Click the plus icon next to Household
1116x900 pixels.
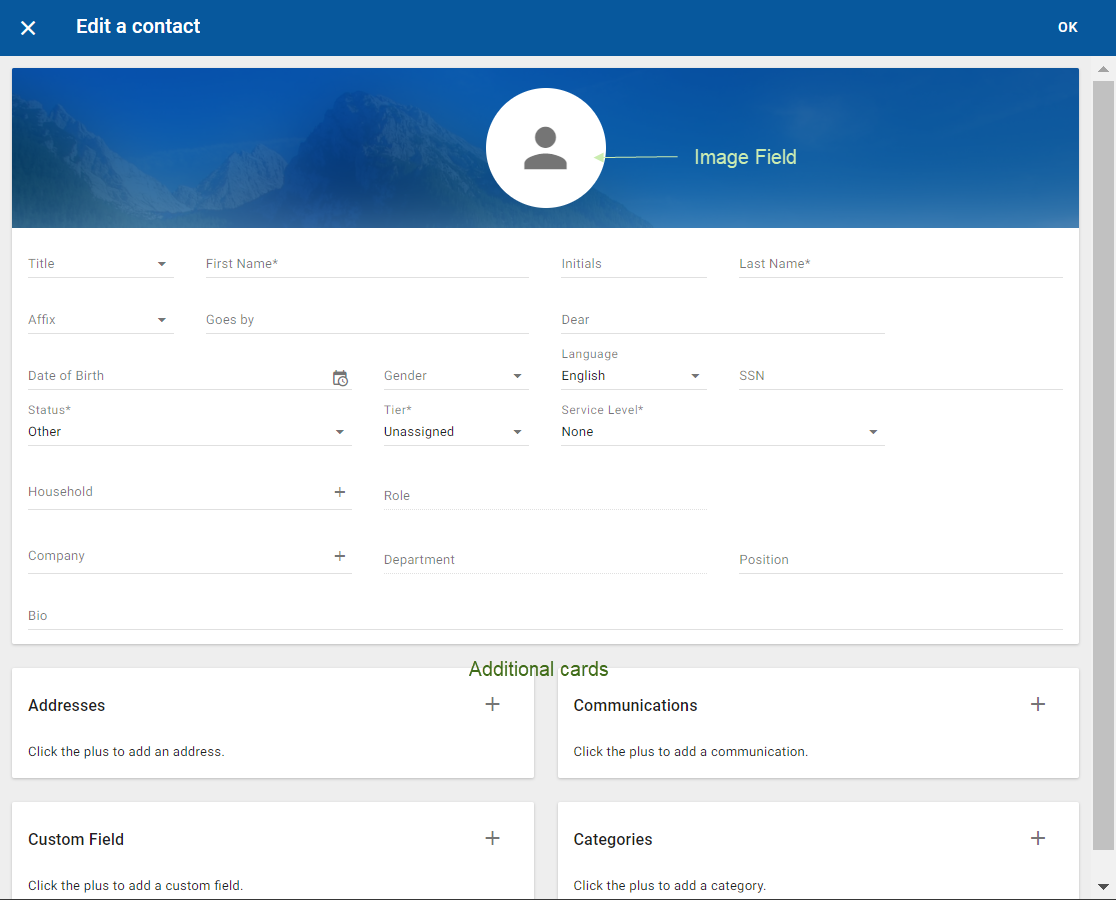pyautogui.click(x=340, y=492)
